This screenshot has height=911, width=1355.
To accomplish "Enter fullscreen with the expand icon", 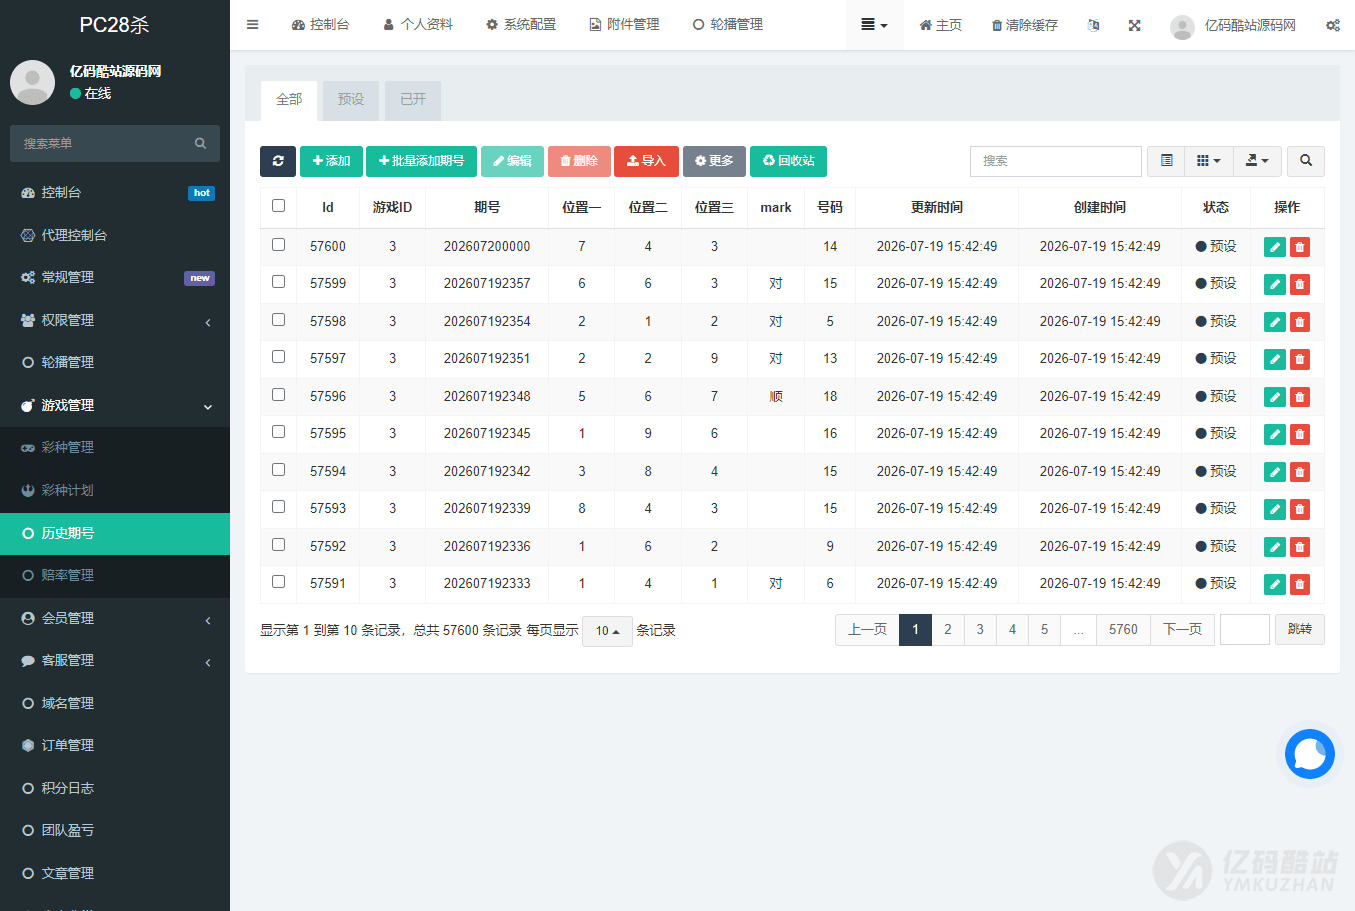I will point(1134,25).
